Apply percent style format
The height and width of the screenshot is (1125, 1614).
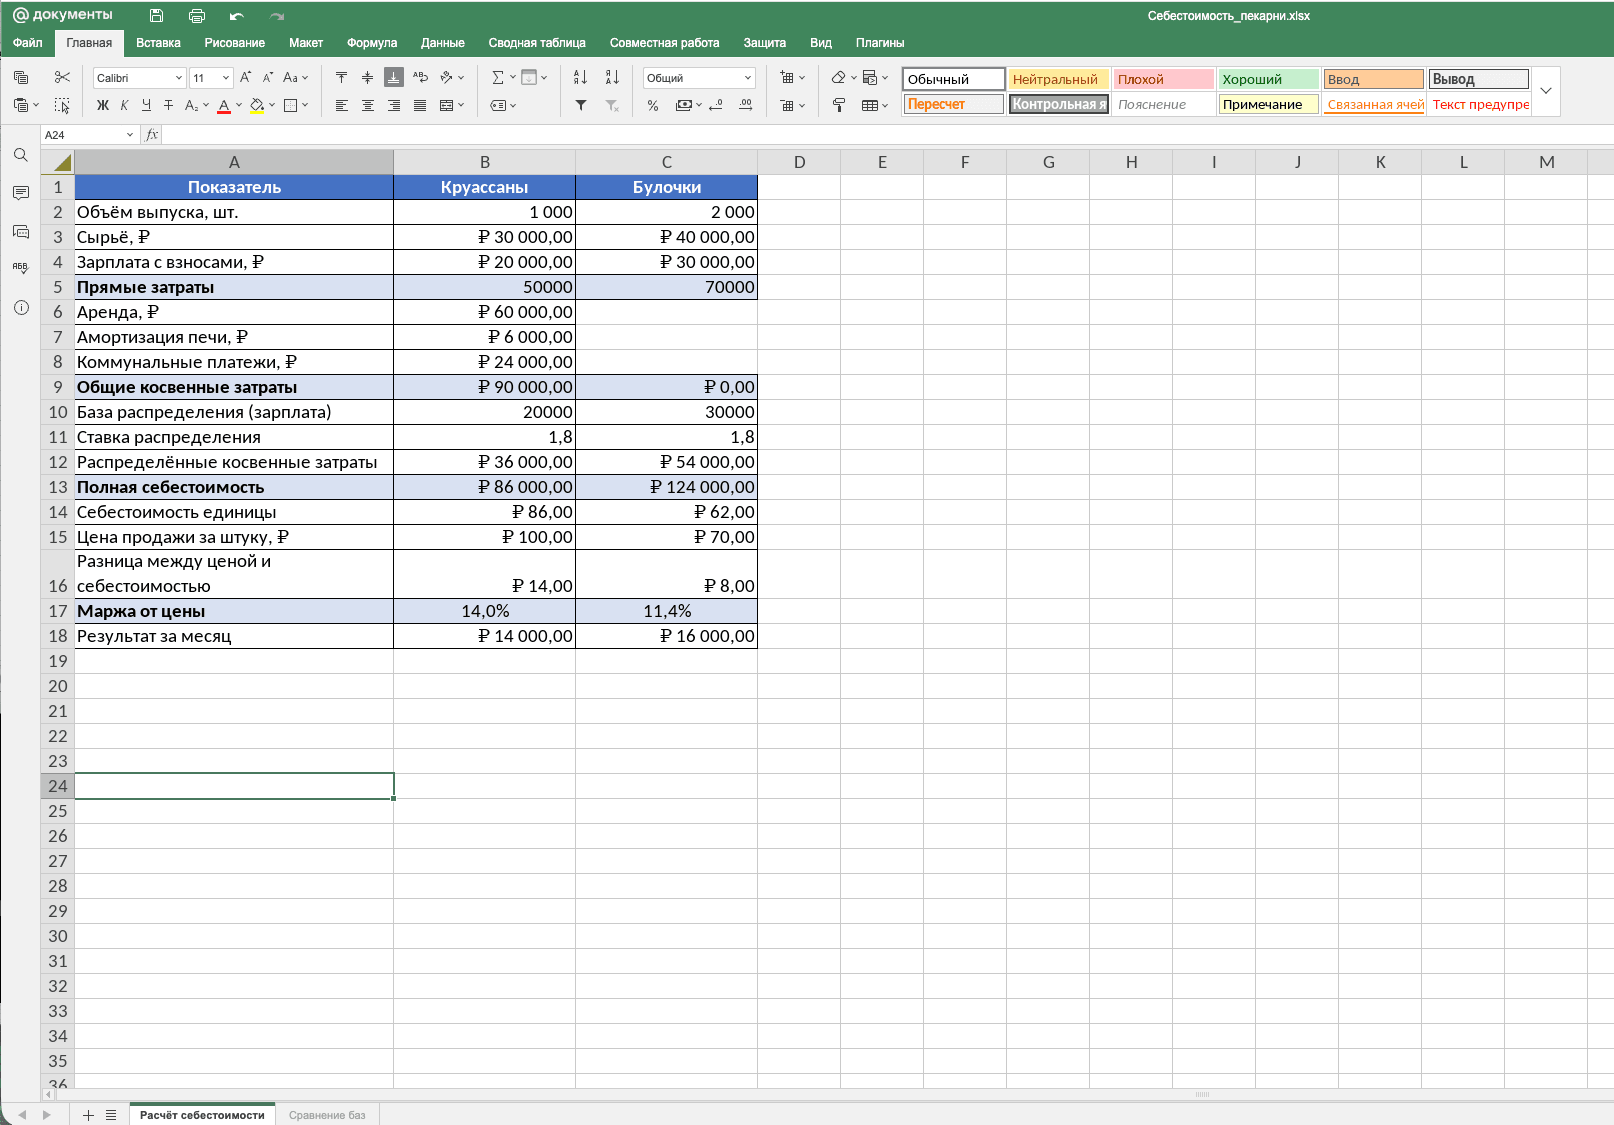[x=652, y=105]
